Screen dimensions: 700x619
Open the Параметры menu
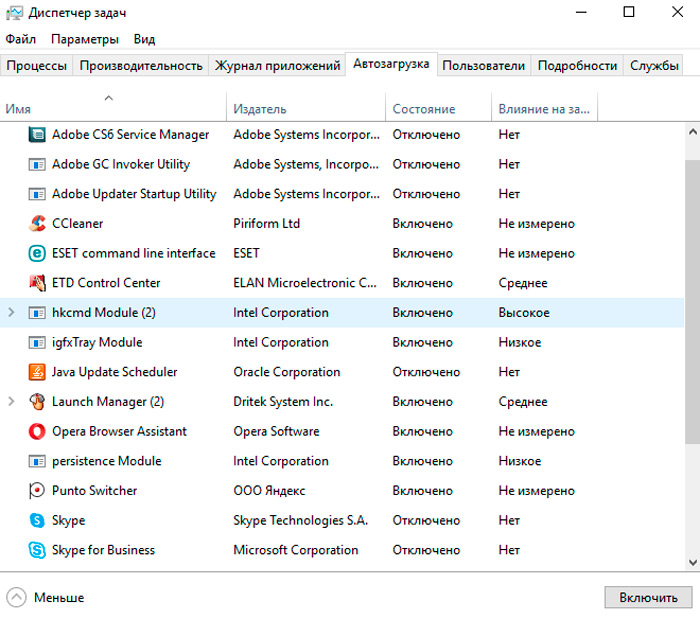[85, 39]
